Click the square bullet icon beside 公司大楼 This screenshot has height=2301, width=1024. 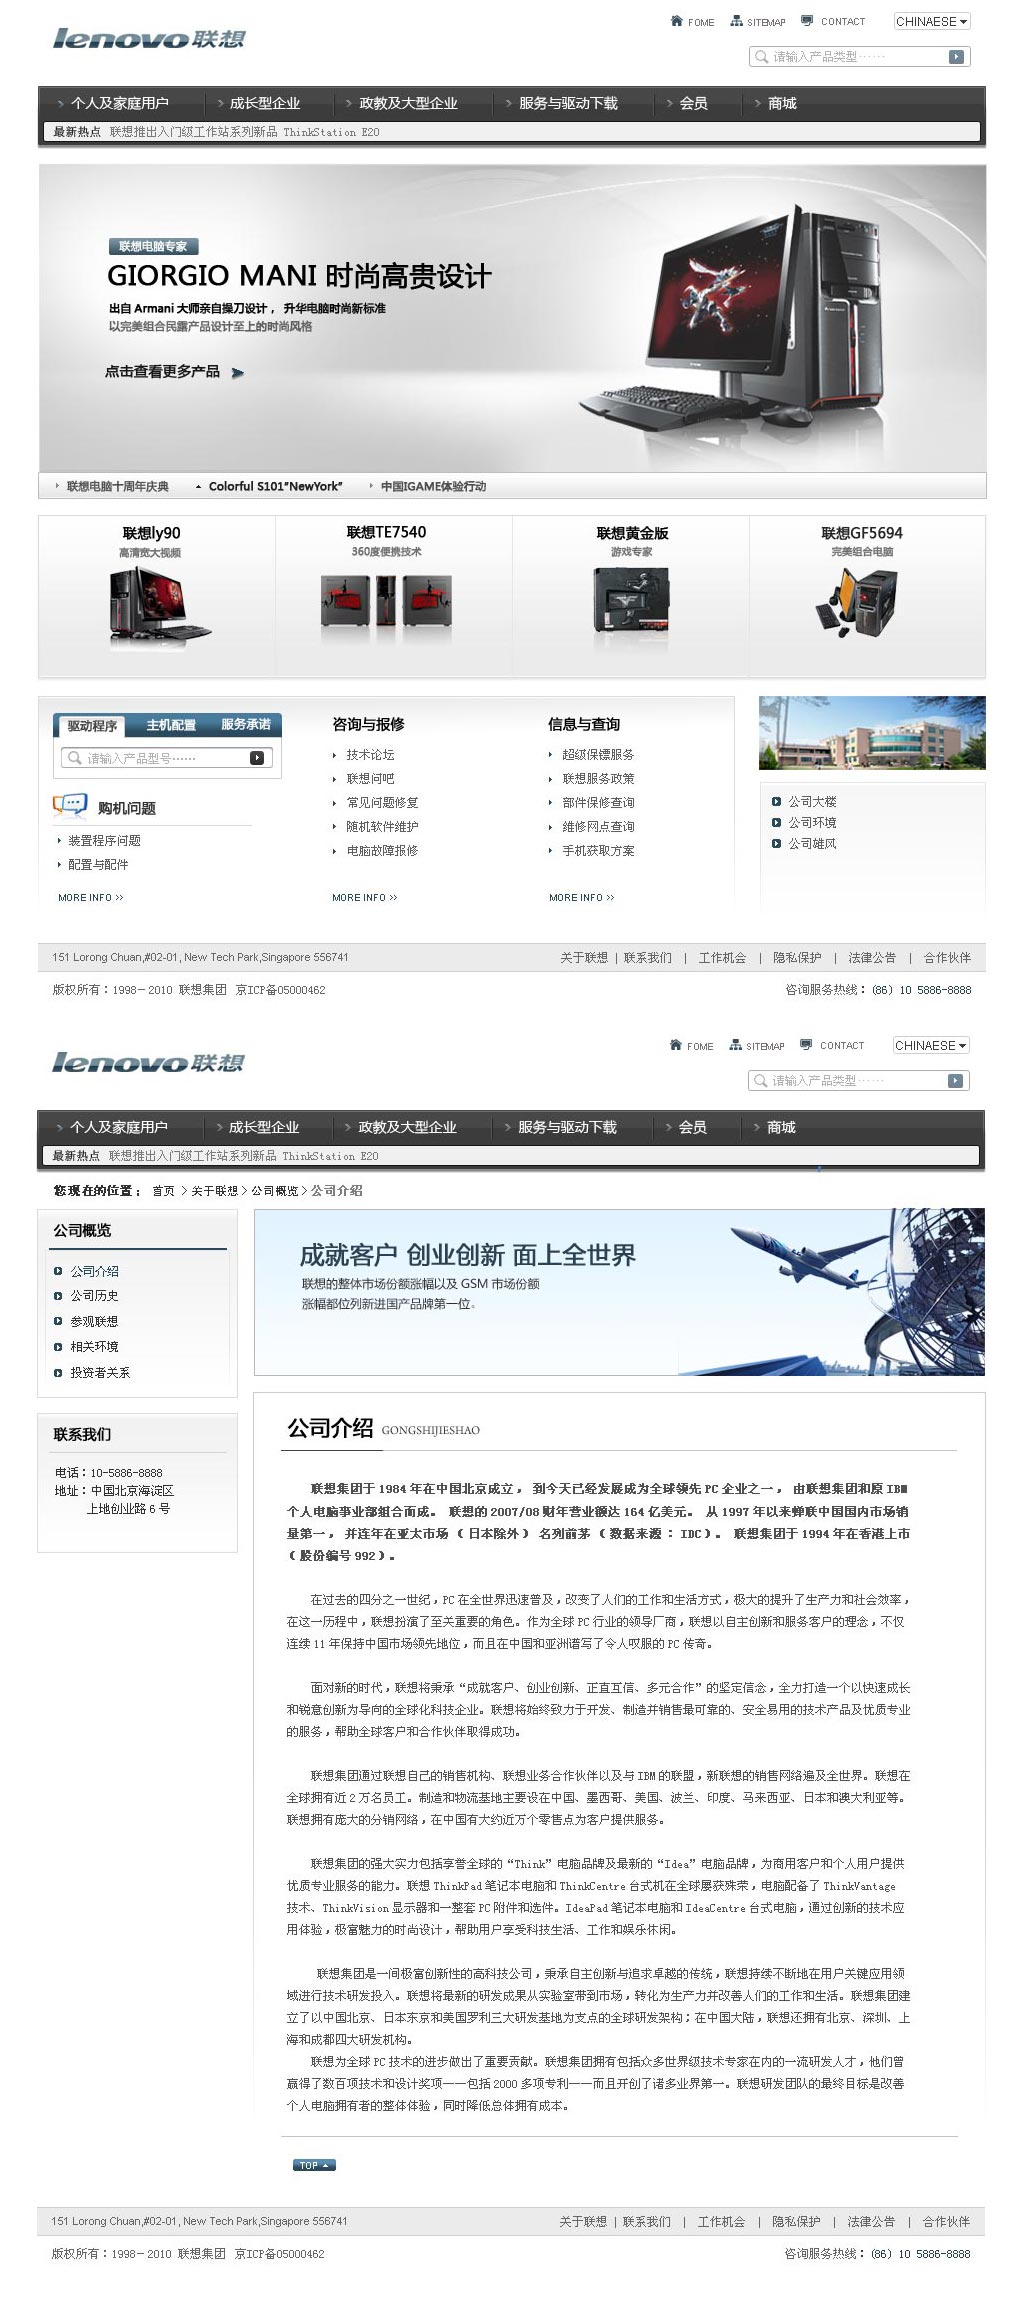click(x=776, y=802)
